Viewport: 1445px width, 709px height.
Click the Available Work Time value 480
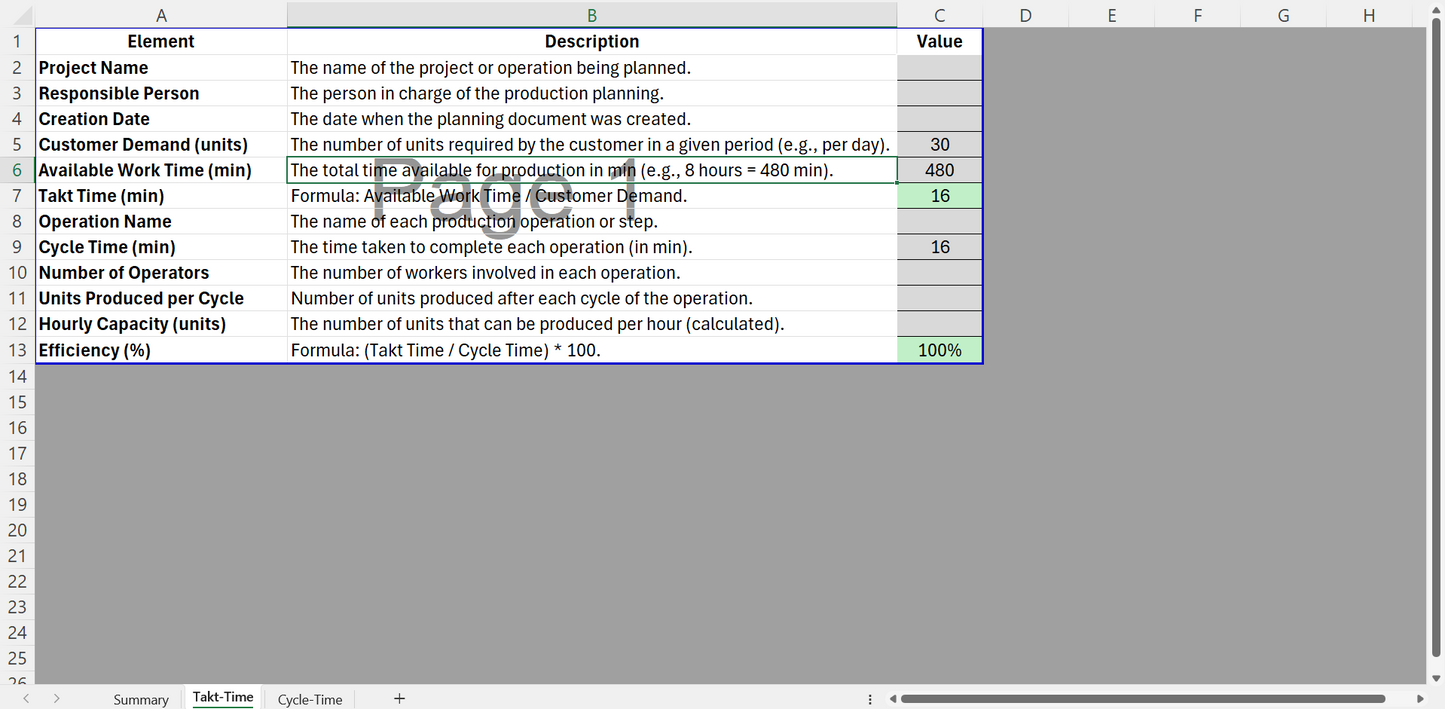pyautogui.click(x=939, y=170)
